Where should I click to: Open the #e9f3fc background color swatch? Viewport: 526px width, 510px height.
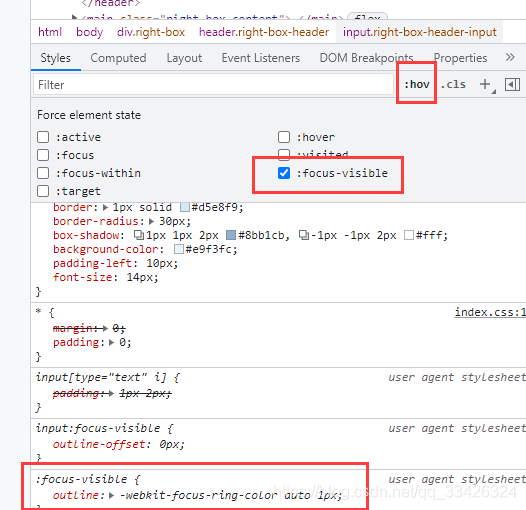click(179, 249)
